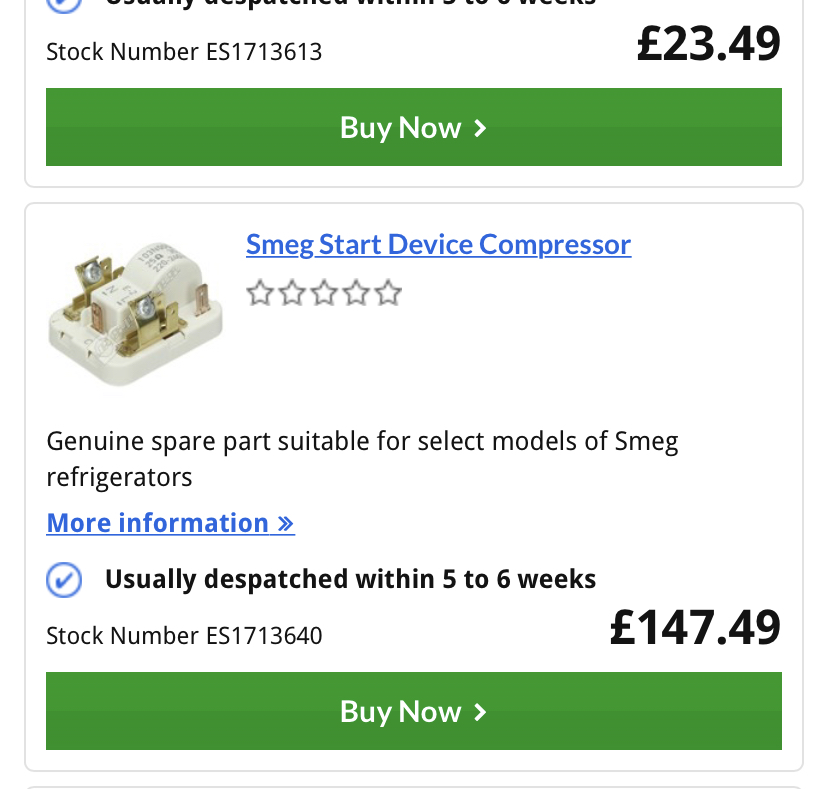Click the arrow on the upper Buy Now button
Image resolution: width=828 pixels, height=789 pixels.
[480, 128]
